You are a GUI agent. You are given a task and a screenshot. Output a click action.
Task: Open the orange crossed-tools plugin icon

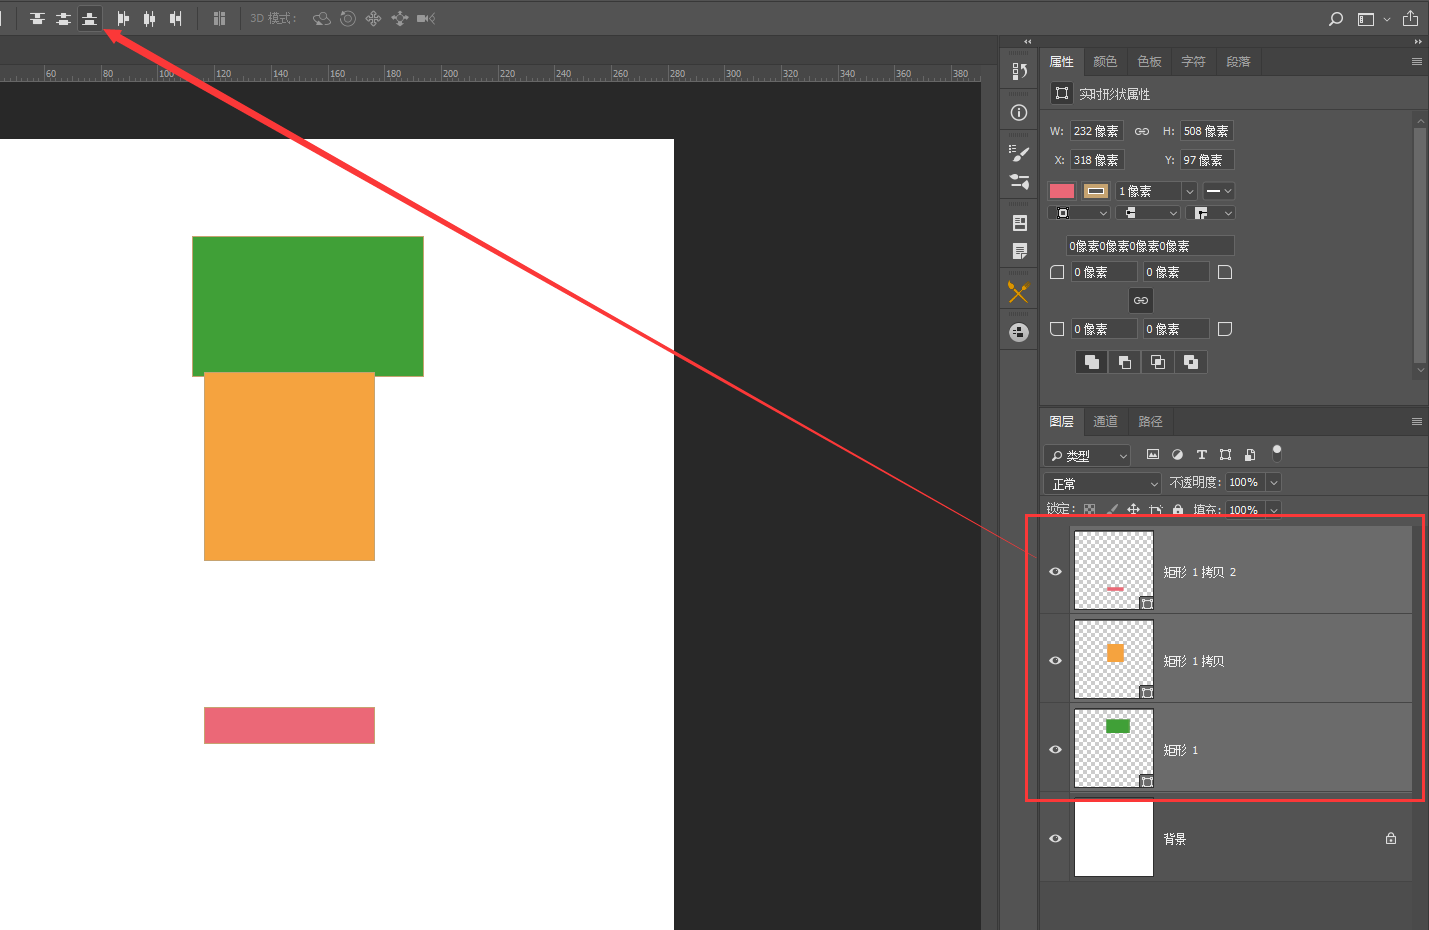(1018, 292)
